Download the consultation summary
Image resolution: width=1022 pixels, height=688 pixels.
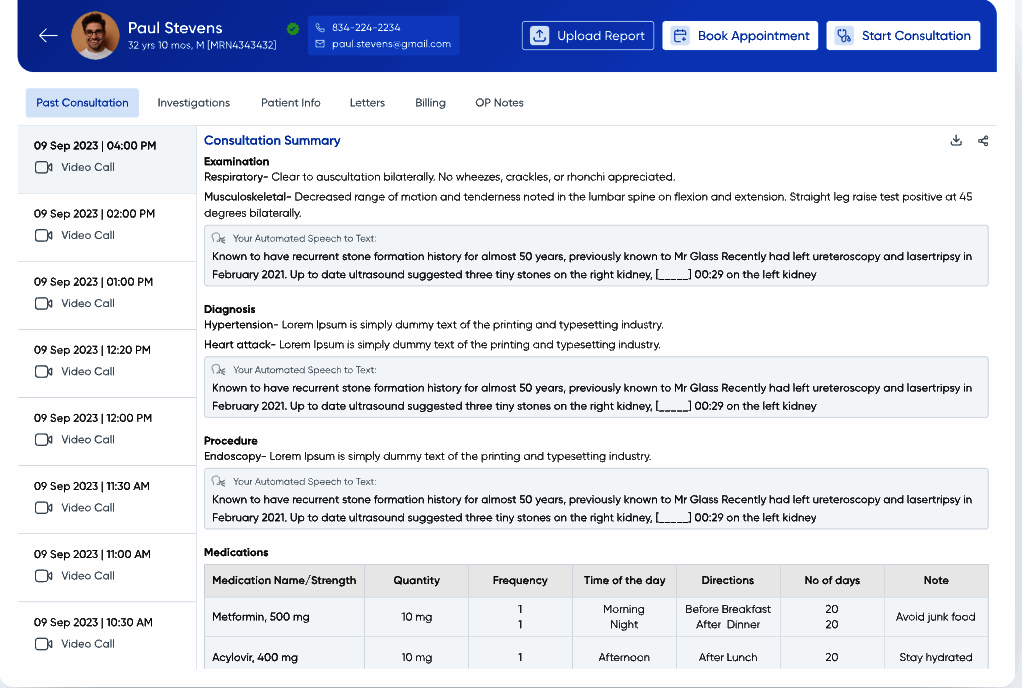tap(956, 141)
